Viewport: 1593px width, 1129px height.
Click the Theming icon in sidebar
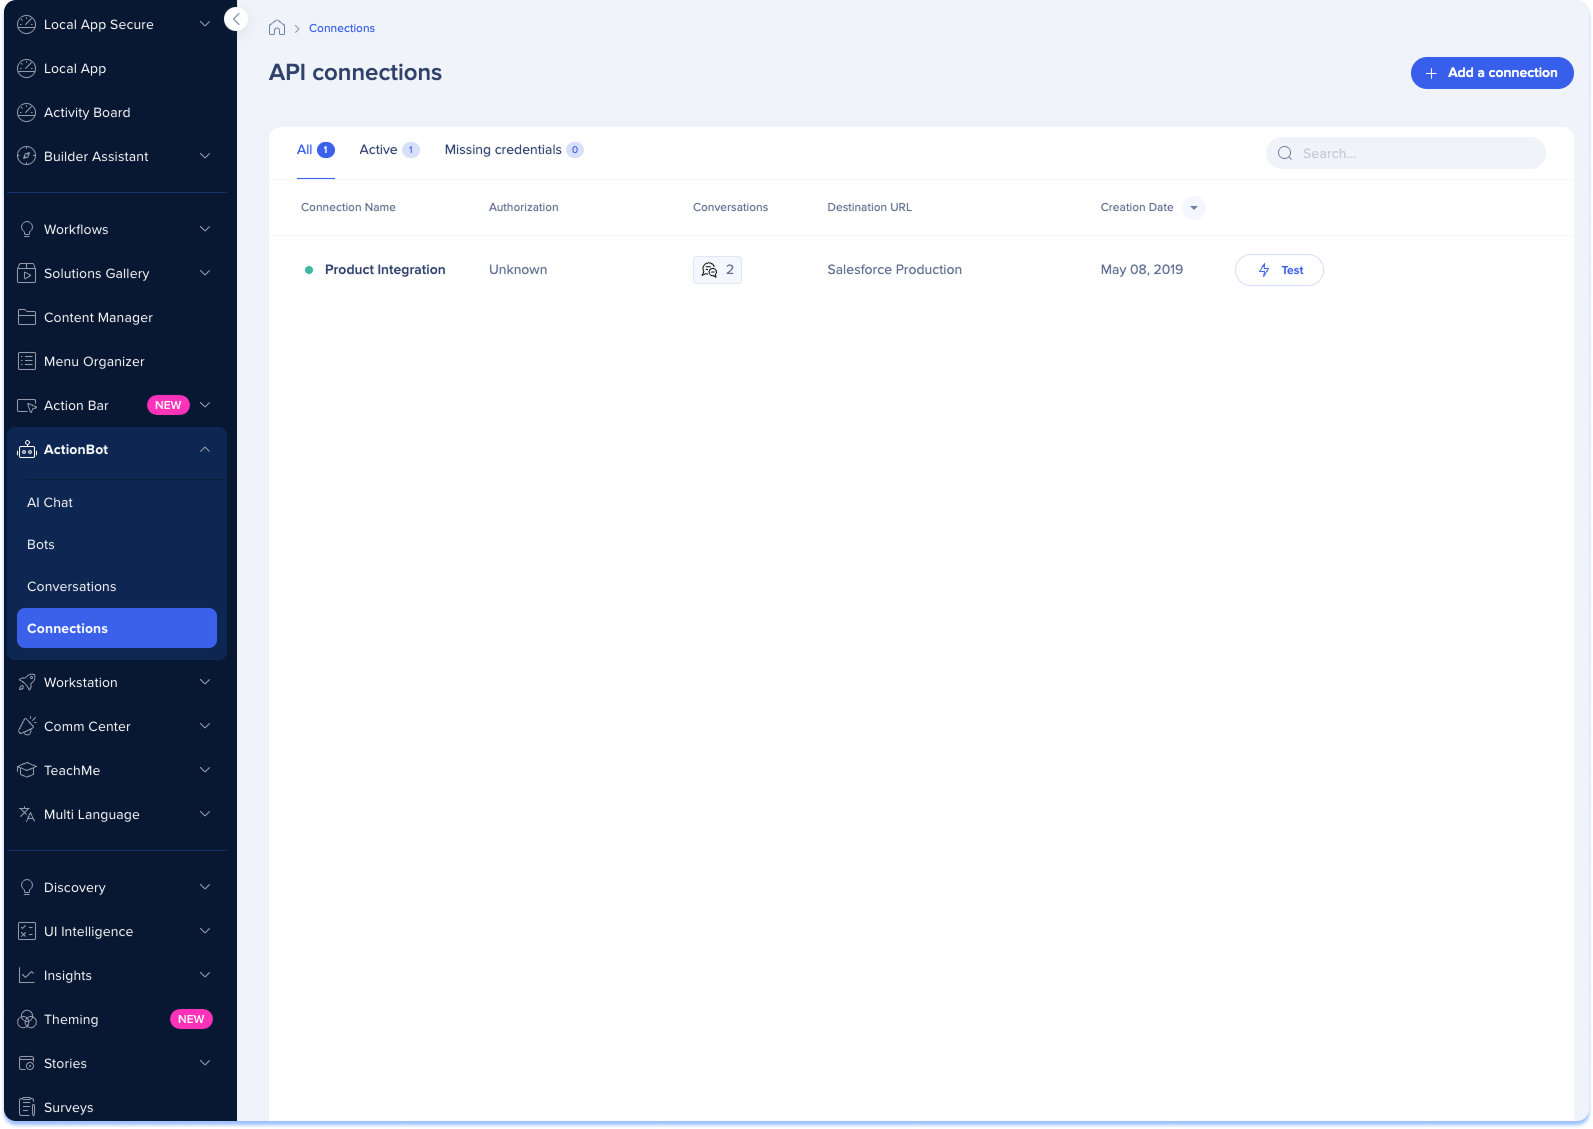coord(27,1020)
